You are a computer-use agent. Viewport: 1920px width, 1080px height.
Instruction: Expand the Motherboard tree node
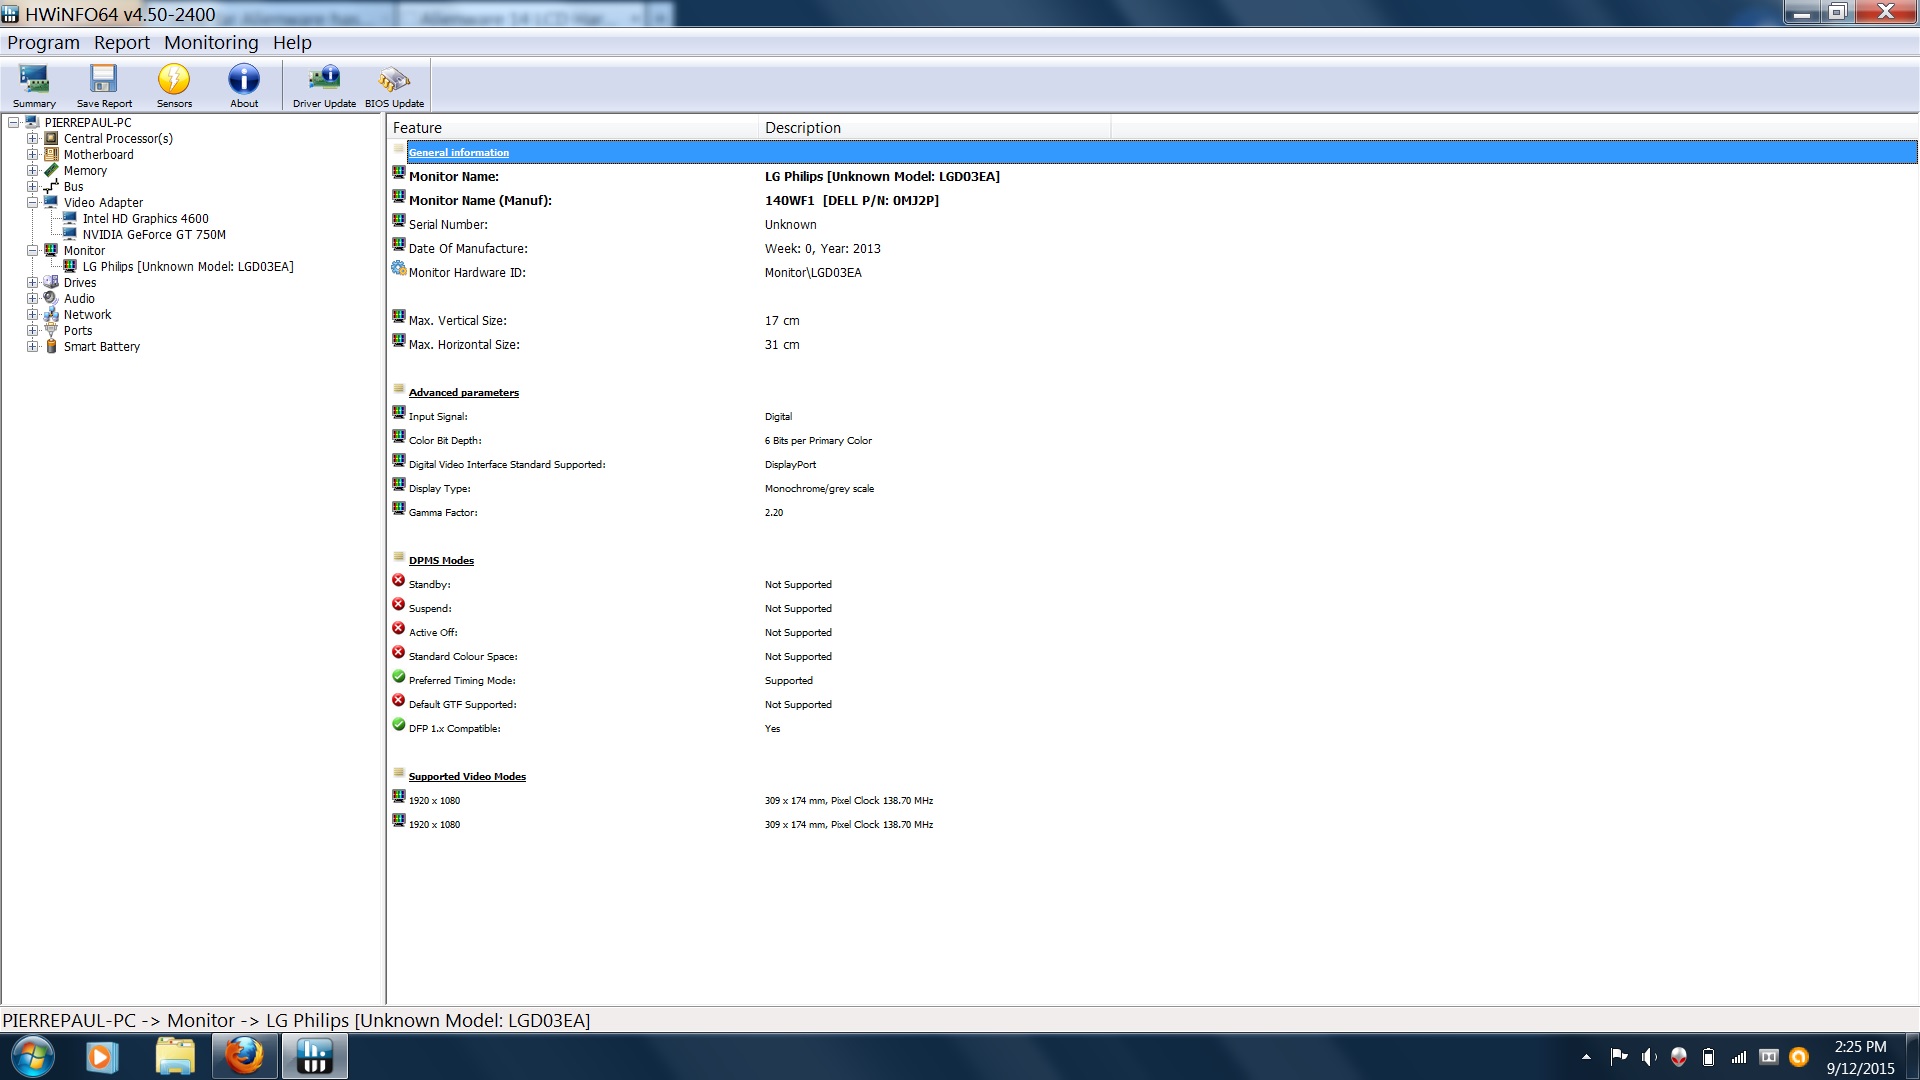[32, 155]
